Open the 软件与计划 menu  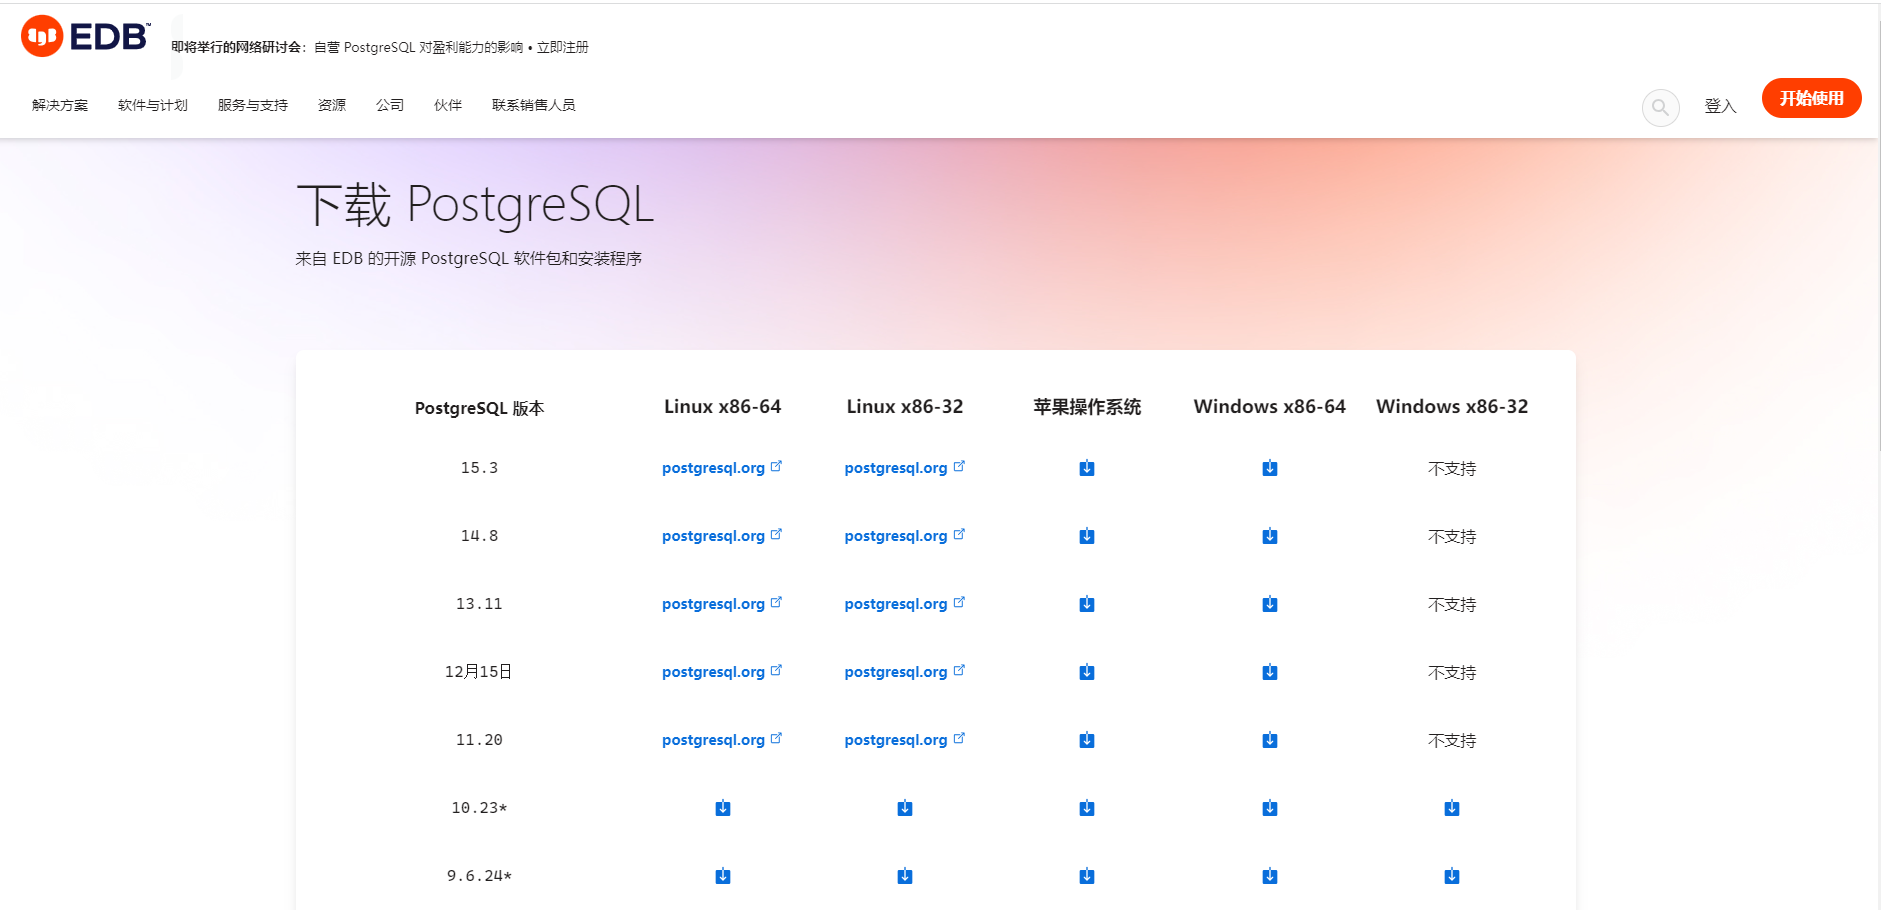point(153,105)
